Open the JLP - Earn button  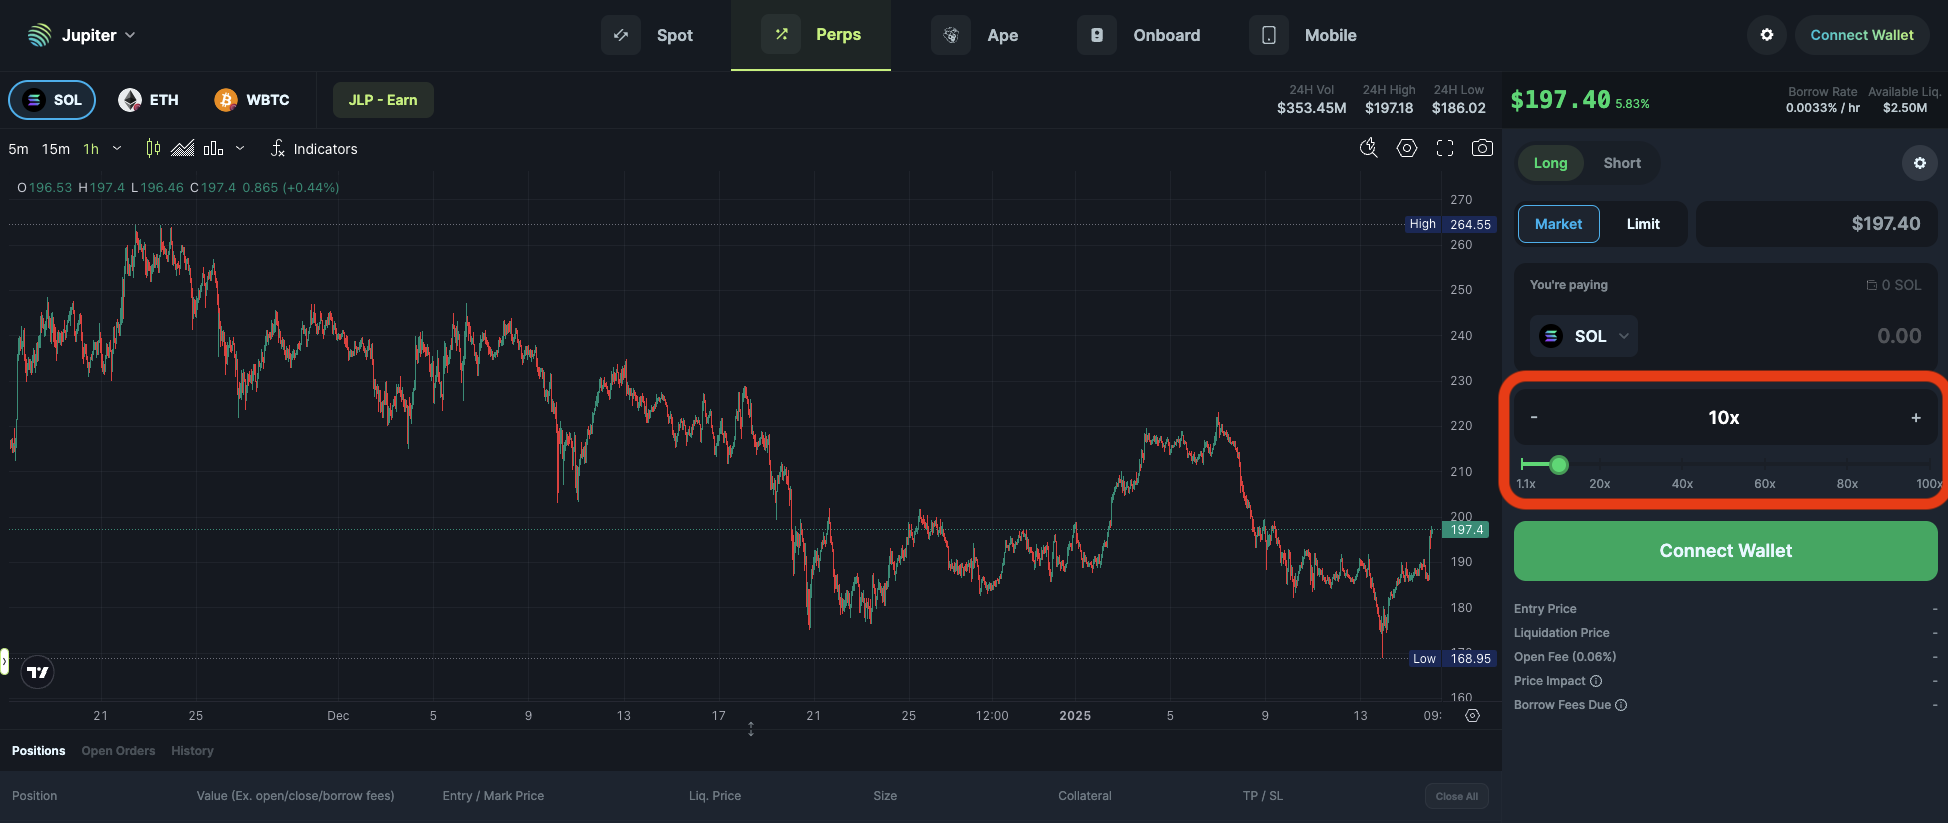coord(383,100)
